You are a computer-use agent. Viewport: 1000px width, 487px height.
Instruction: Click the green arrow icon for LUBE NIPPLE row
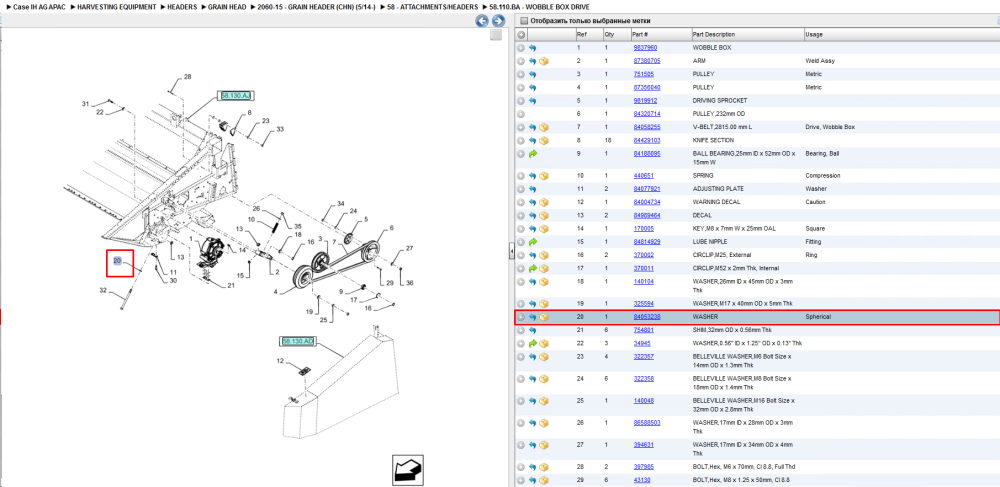coord(533,242)
